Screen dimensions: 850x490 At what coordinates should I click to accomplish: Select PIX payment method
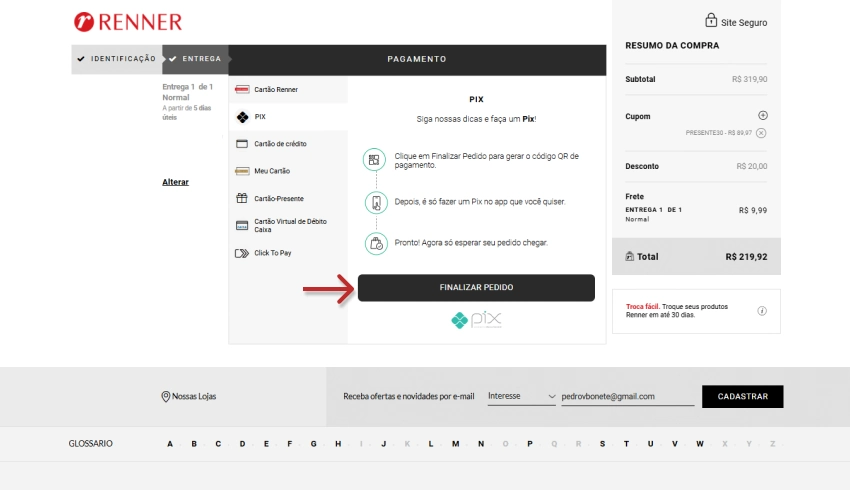pos(288,117)
